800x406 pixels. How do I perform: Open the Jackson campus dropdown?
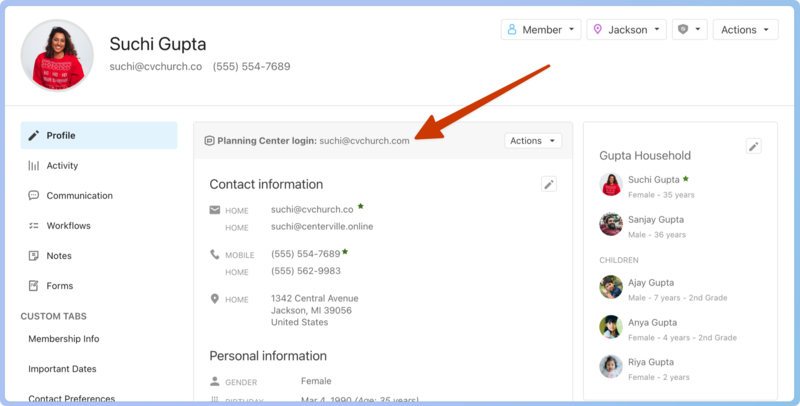(627, 30)
